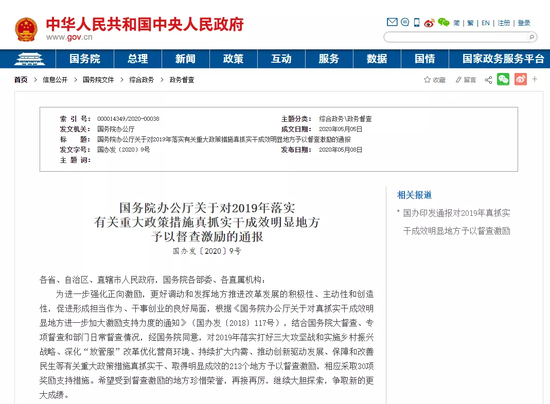
Task: Click the 收藏 star icon
Action: pos(427,80)
